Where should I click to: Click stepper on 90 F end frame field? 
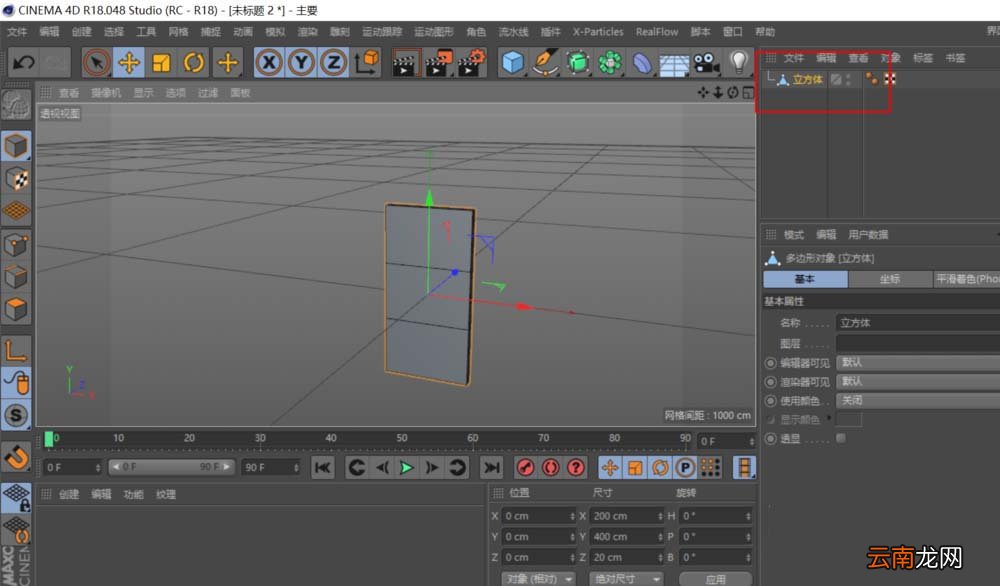pyautogui.click(x=296, y=467)
